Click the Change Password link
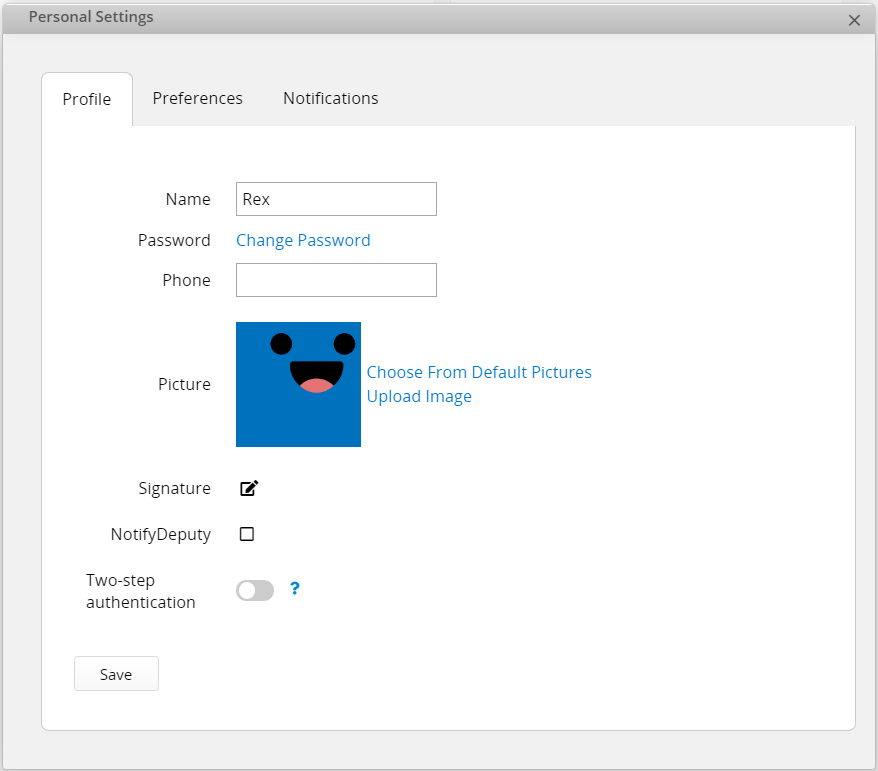 click(x=303, y=240)
